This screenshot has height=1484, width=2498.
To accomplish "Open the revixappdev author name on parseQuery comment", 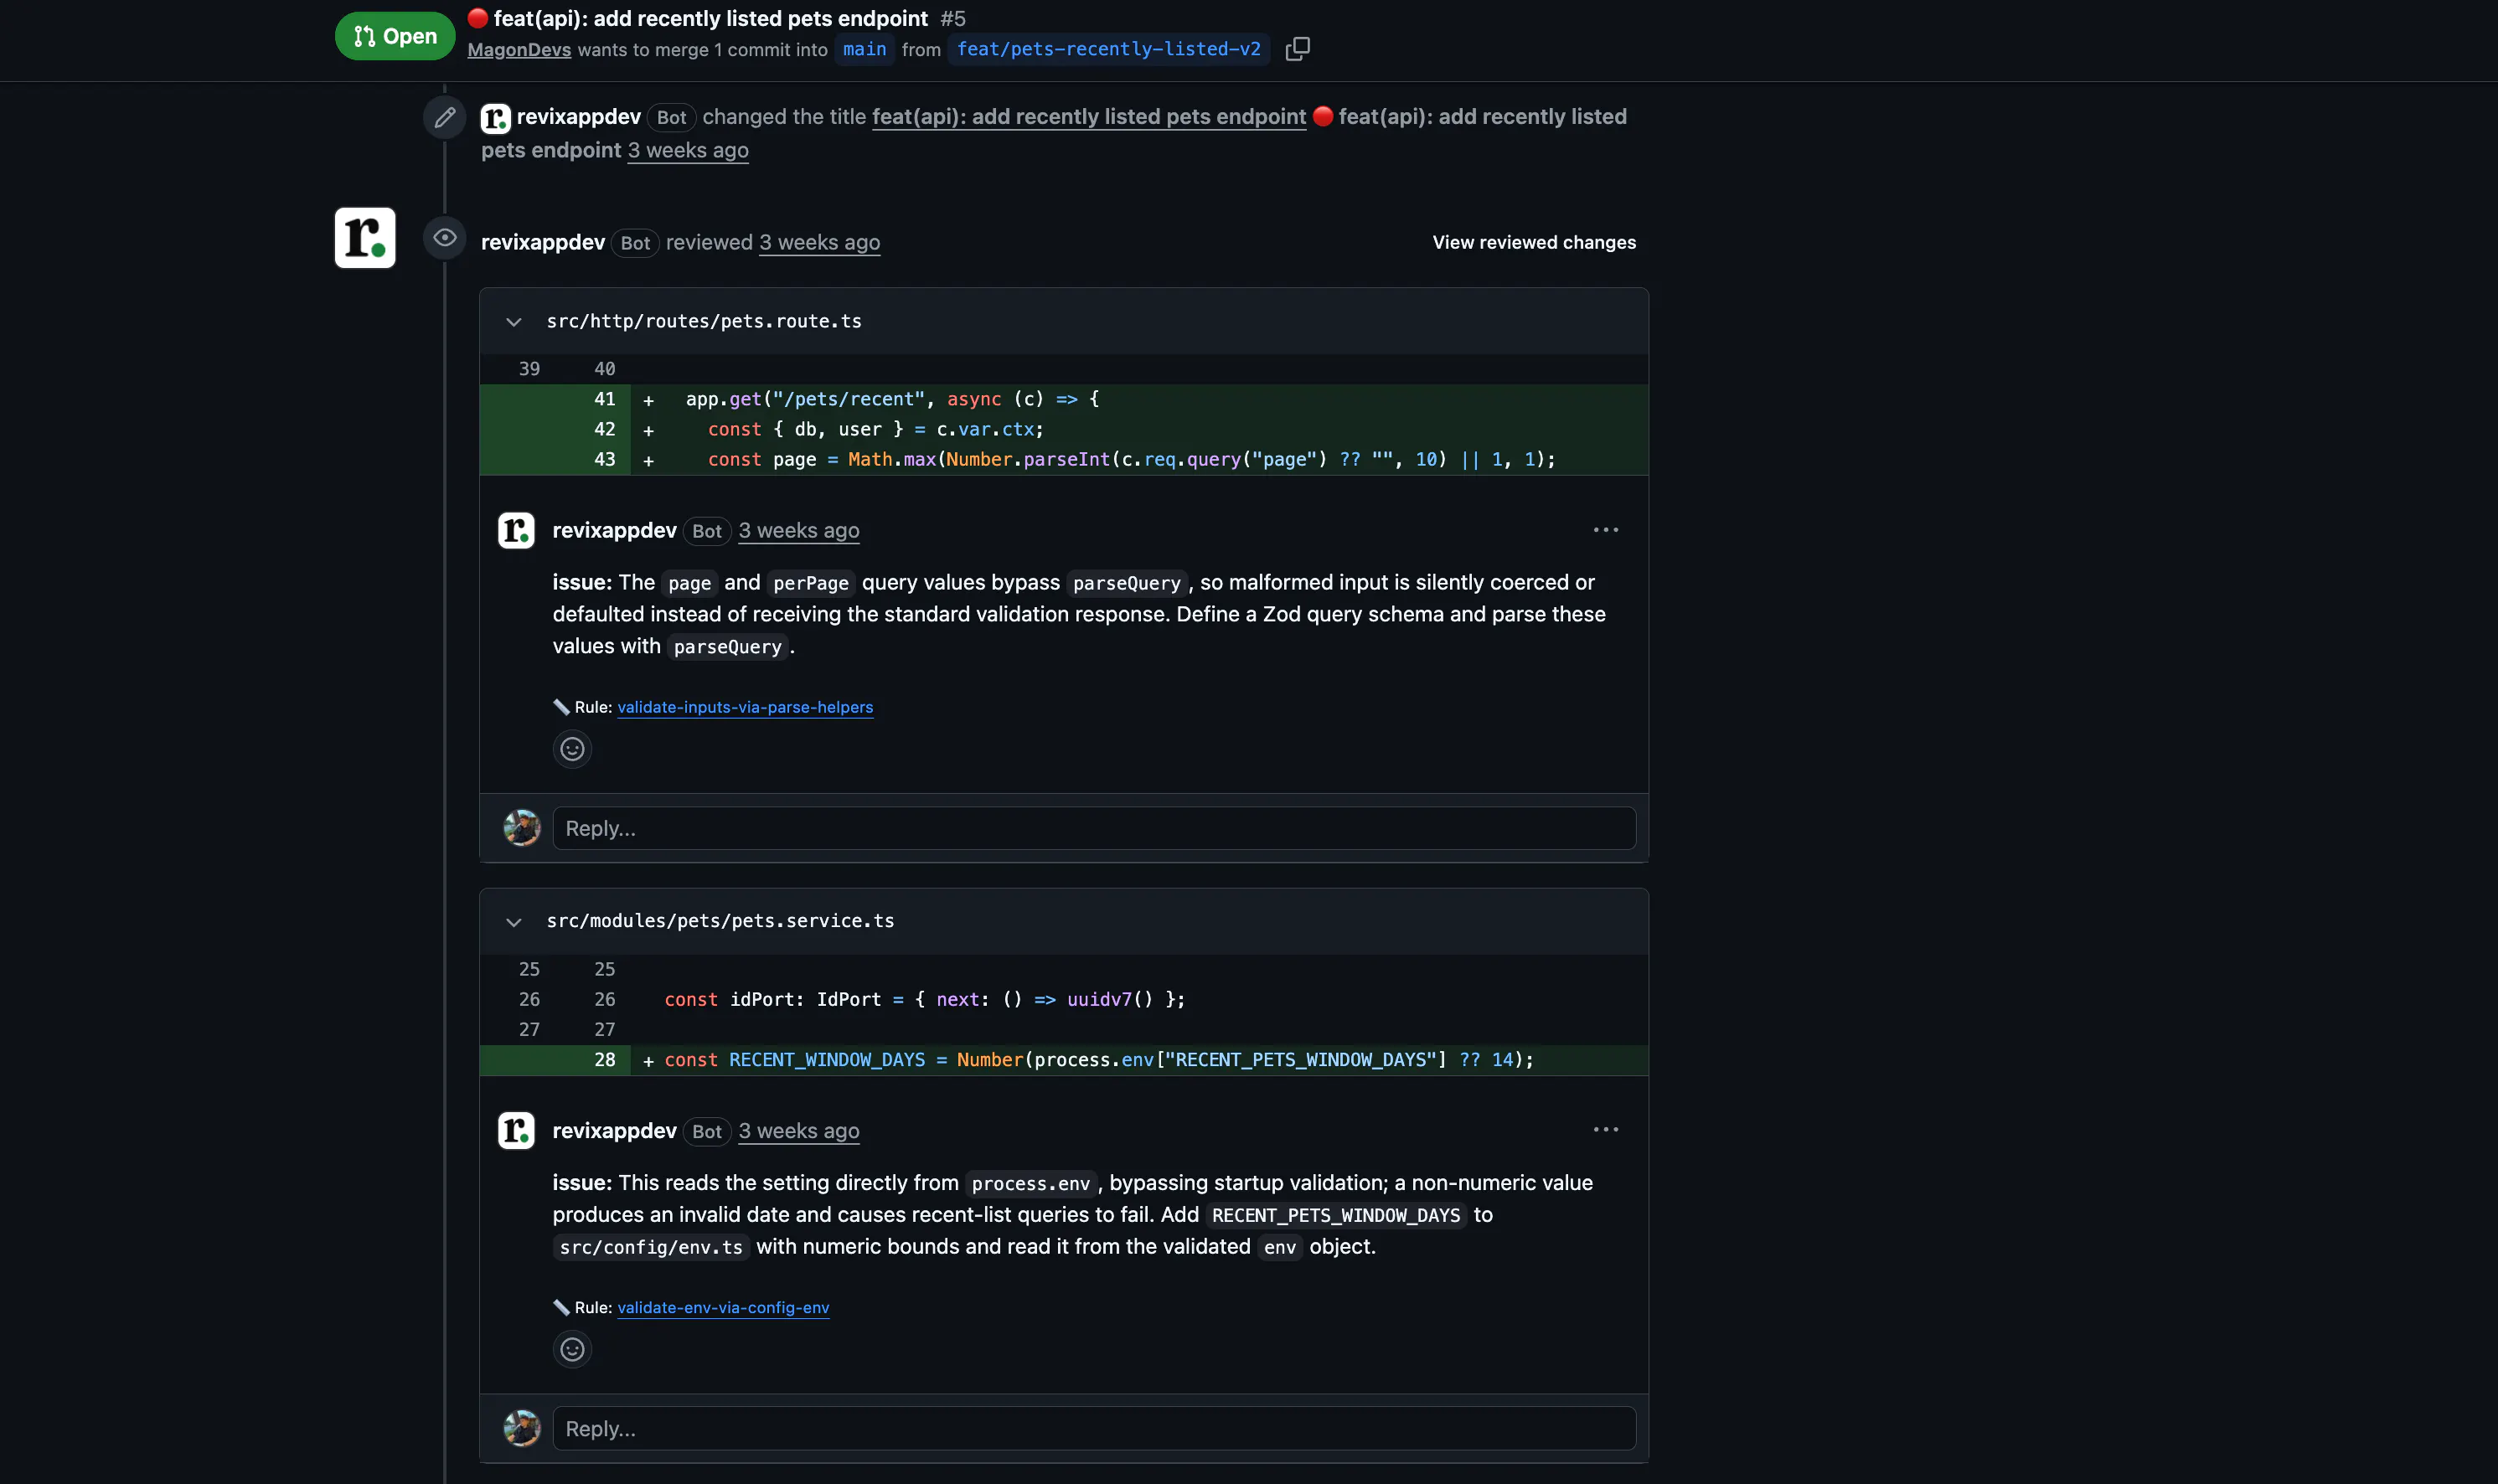I will tap(614, 530).
